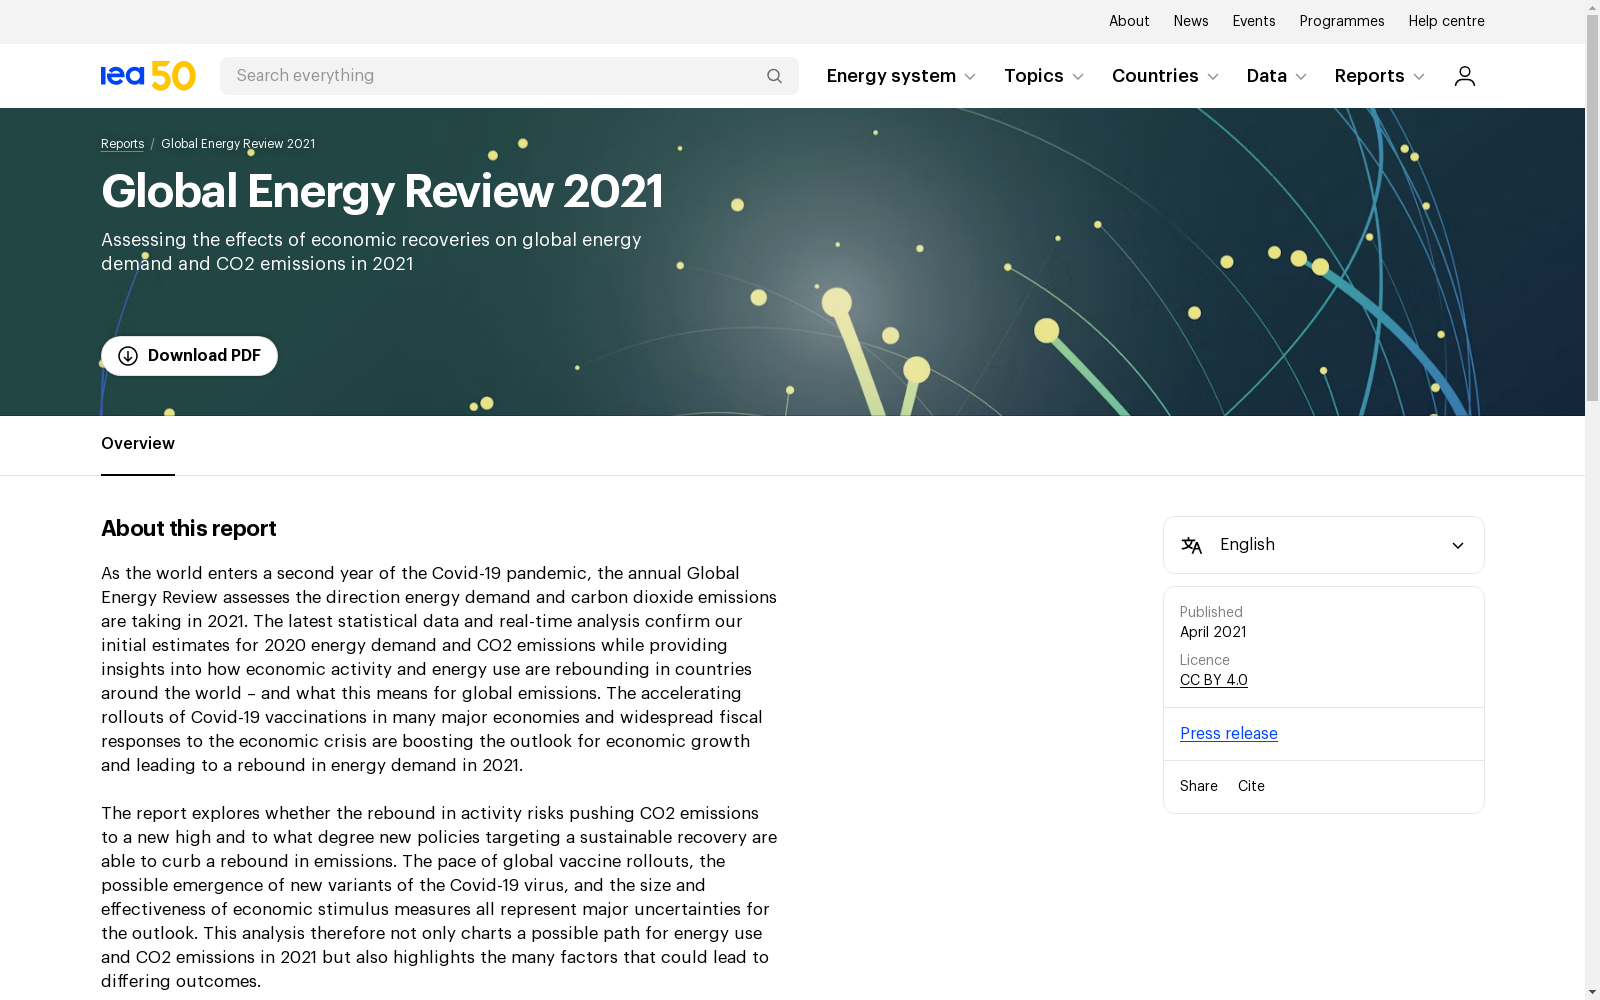Click the language translate icon

pyautogui.click(x=1192, y=545)
